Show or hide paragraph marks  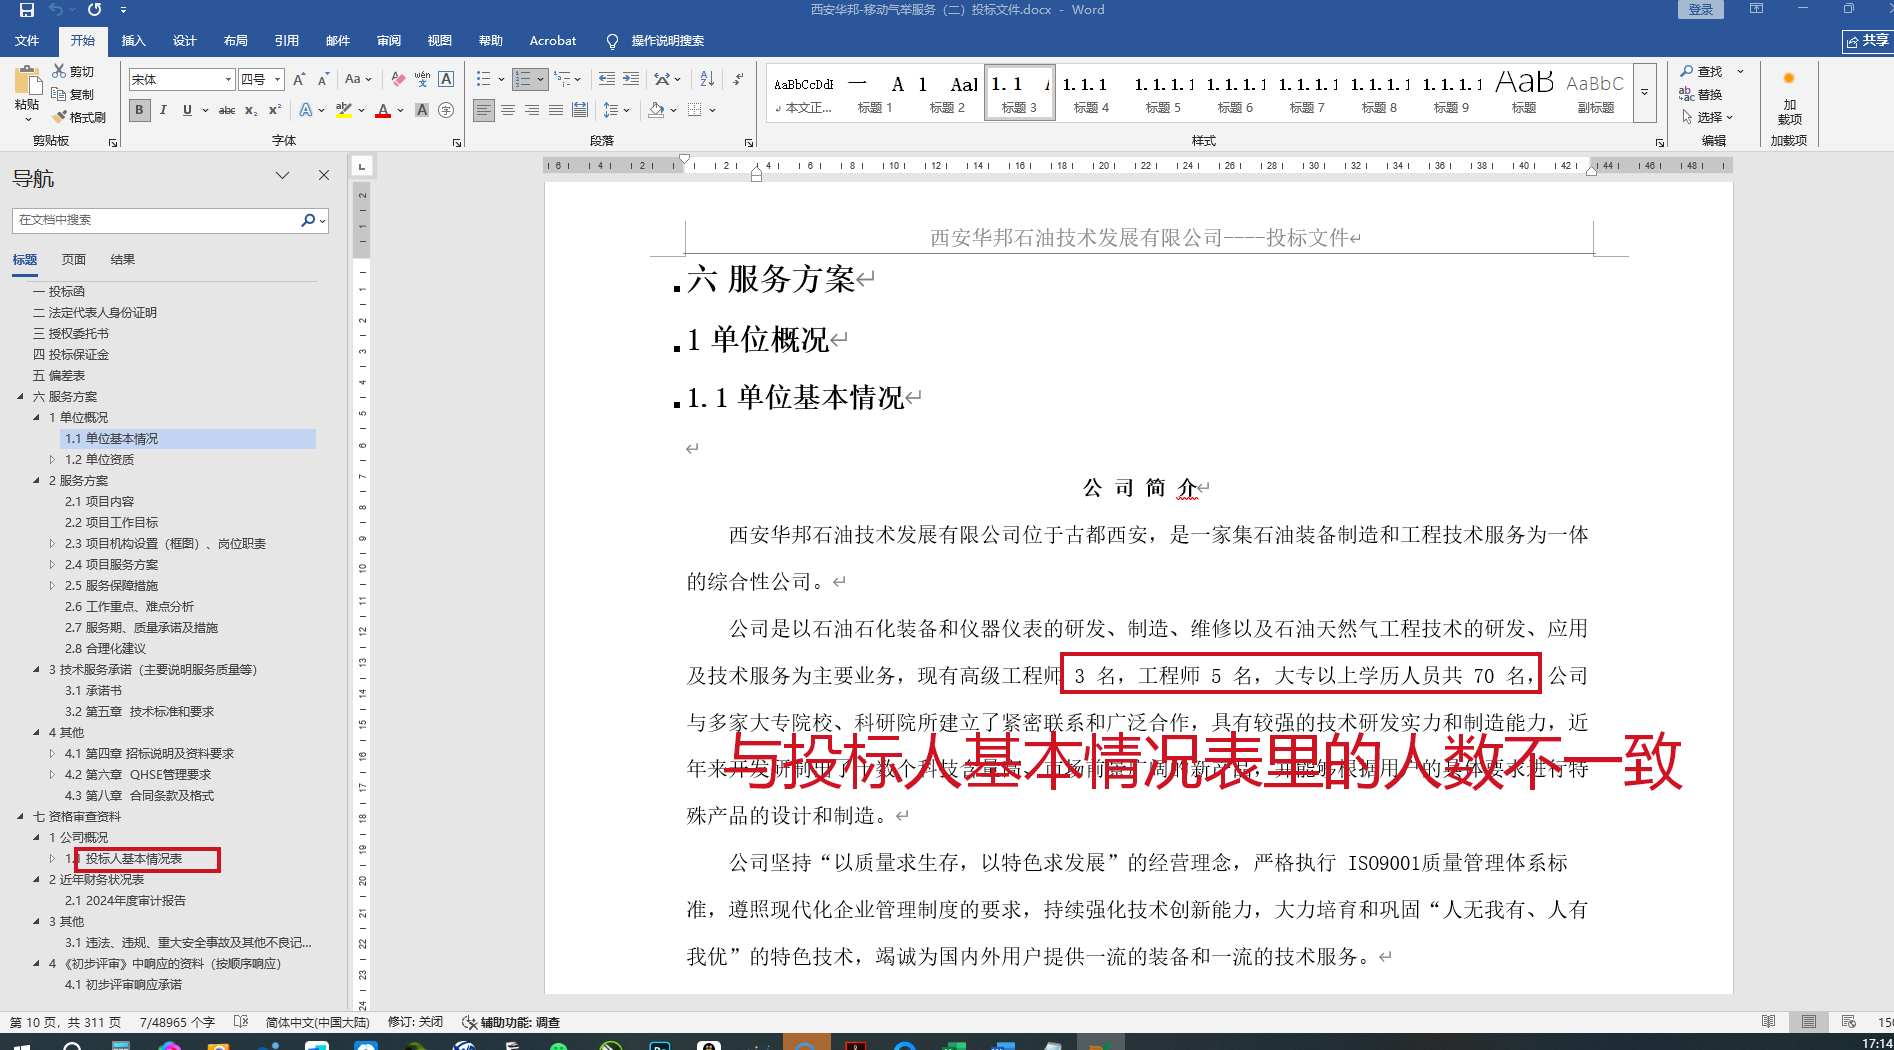click(x=738, y=79)
